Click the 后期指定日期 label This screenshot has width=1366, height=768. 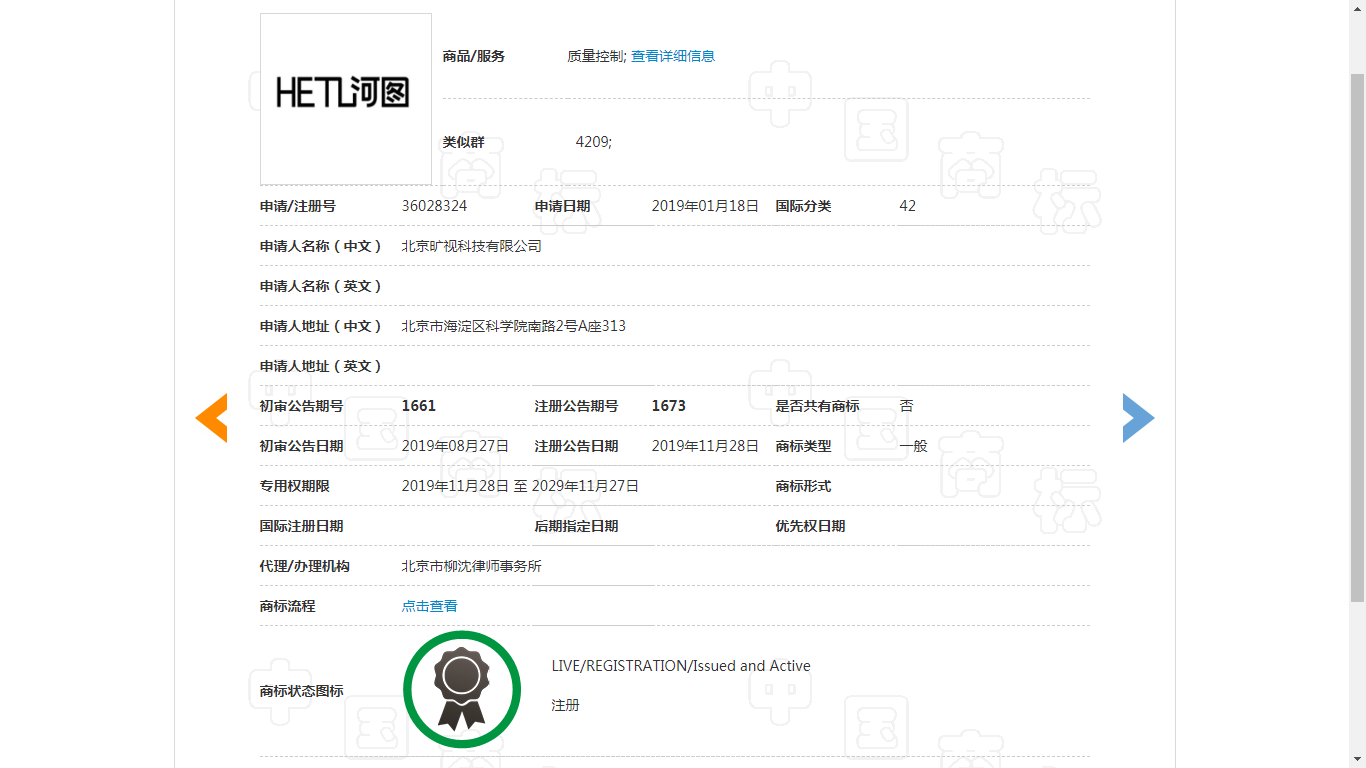point(577,526)
